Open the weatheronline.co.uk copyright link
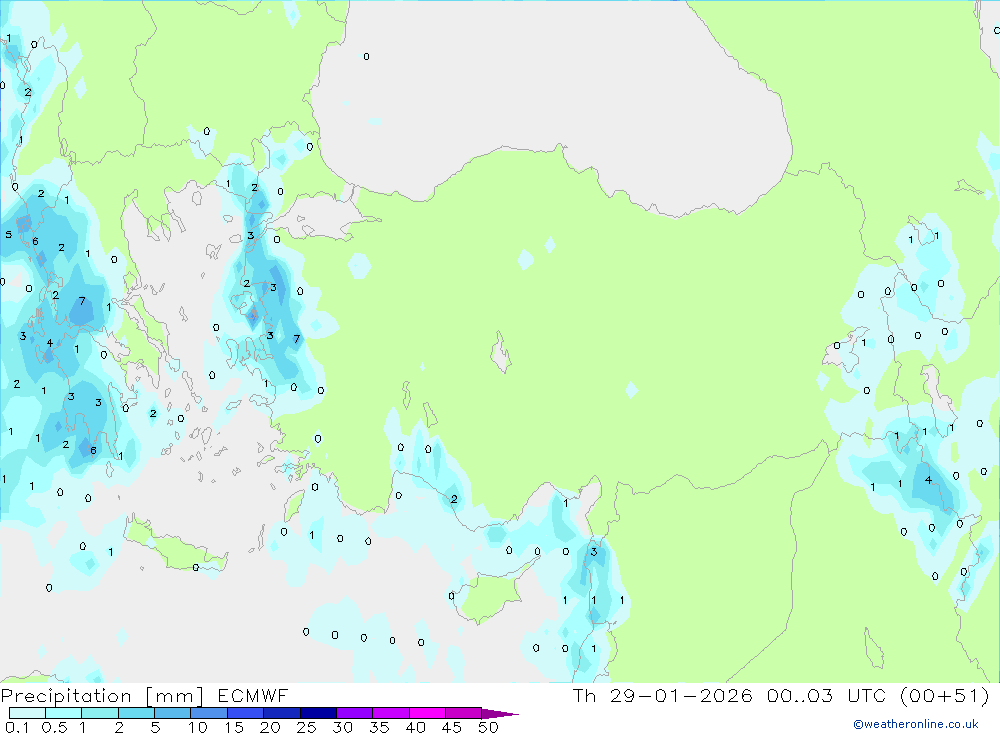 916,723
